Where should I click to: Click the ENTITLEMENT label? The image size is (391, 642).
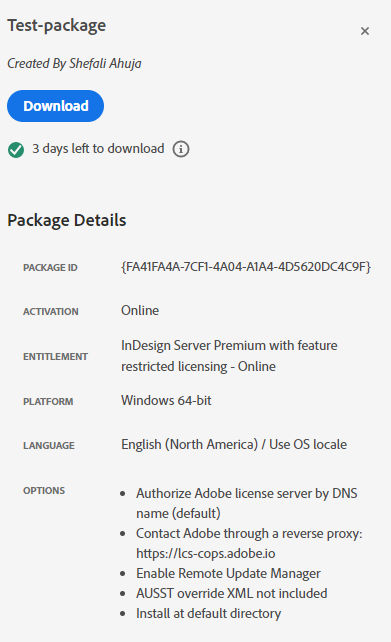point(55,357)
